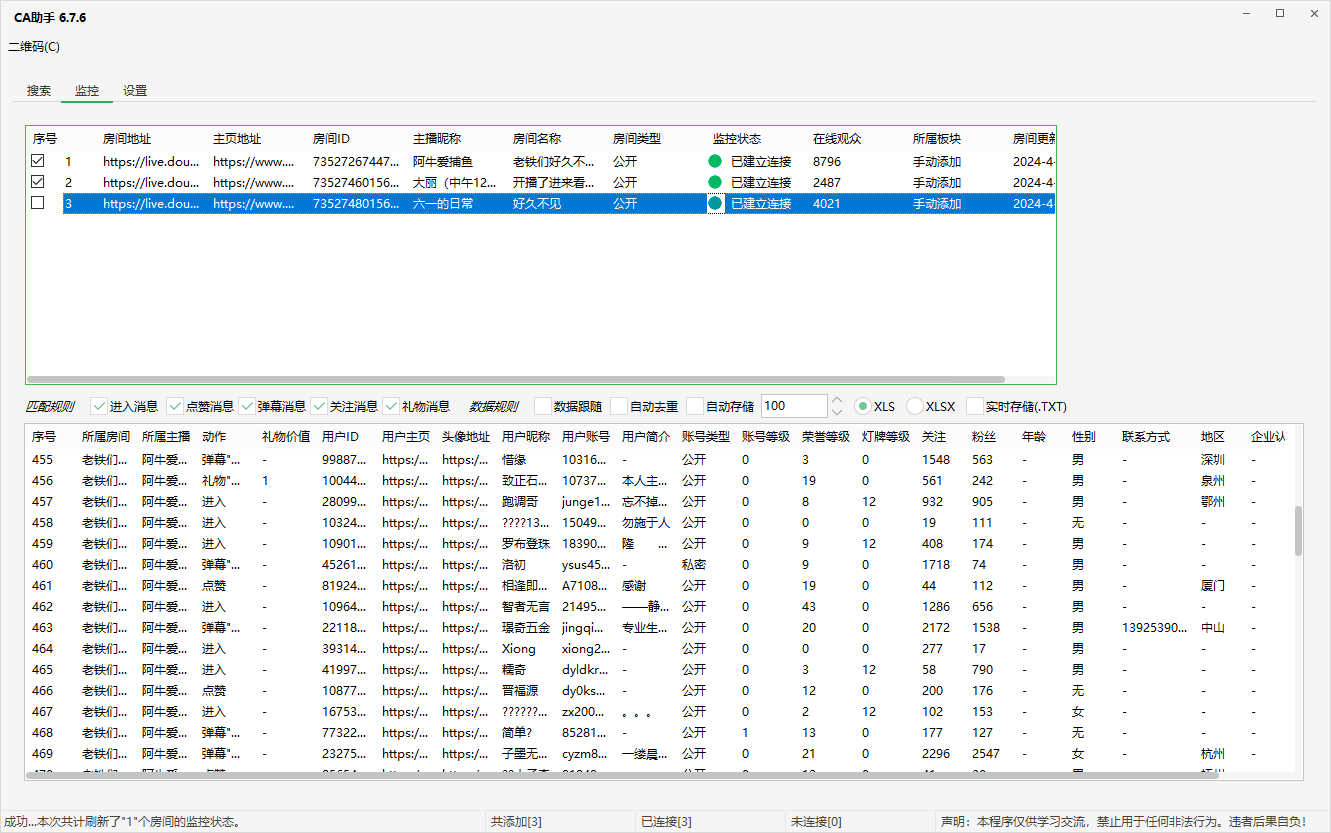Uncheck the checkbox for room row 2

(x=38, y=182)
